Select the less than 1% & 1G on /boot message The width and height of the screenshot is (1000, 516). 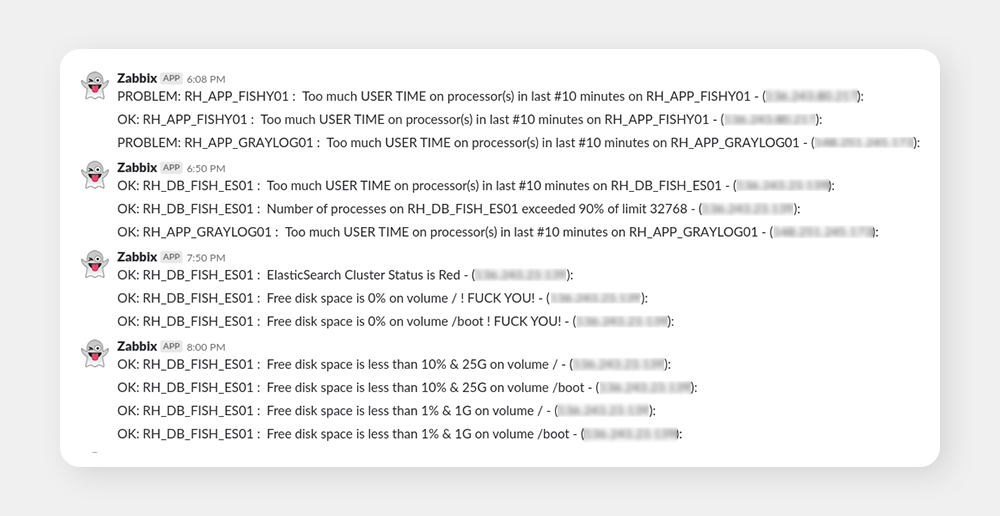coord(400,434)
